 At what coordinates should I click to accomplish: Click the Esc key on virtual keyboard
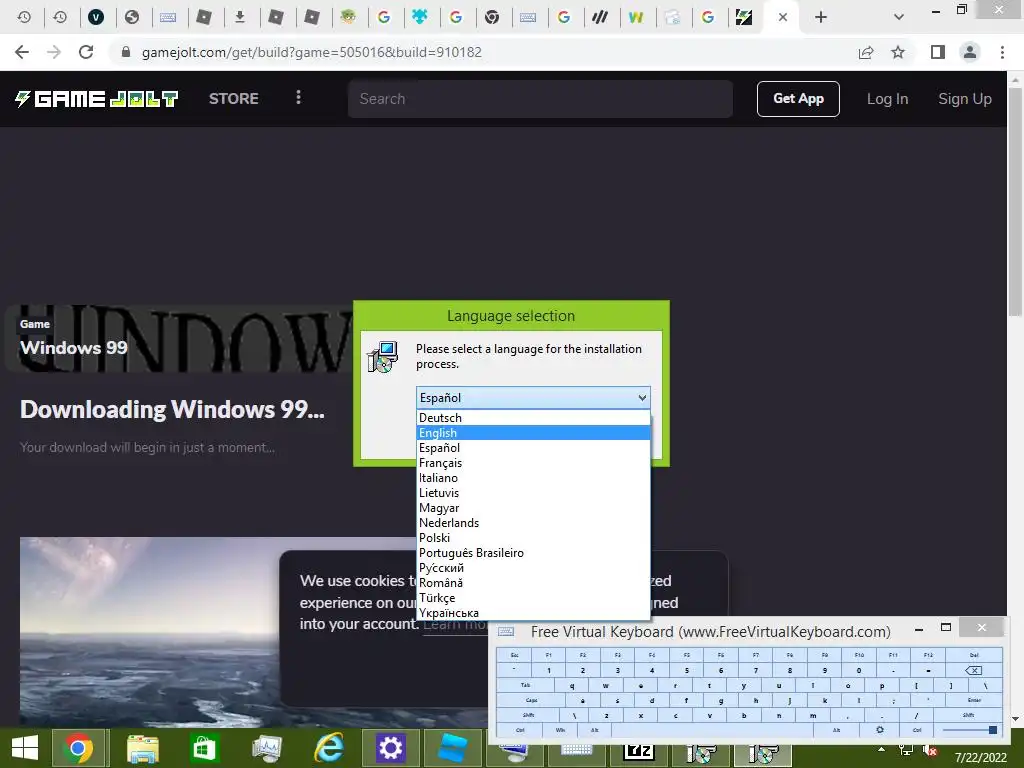[x=514, y=654]
